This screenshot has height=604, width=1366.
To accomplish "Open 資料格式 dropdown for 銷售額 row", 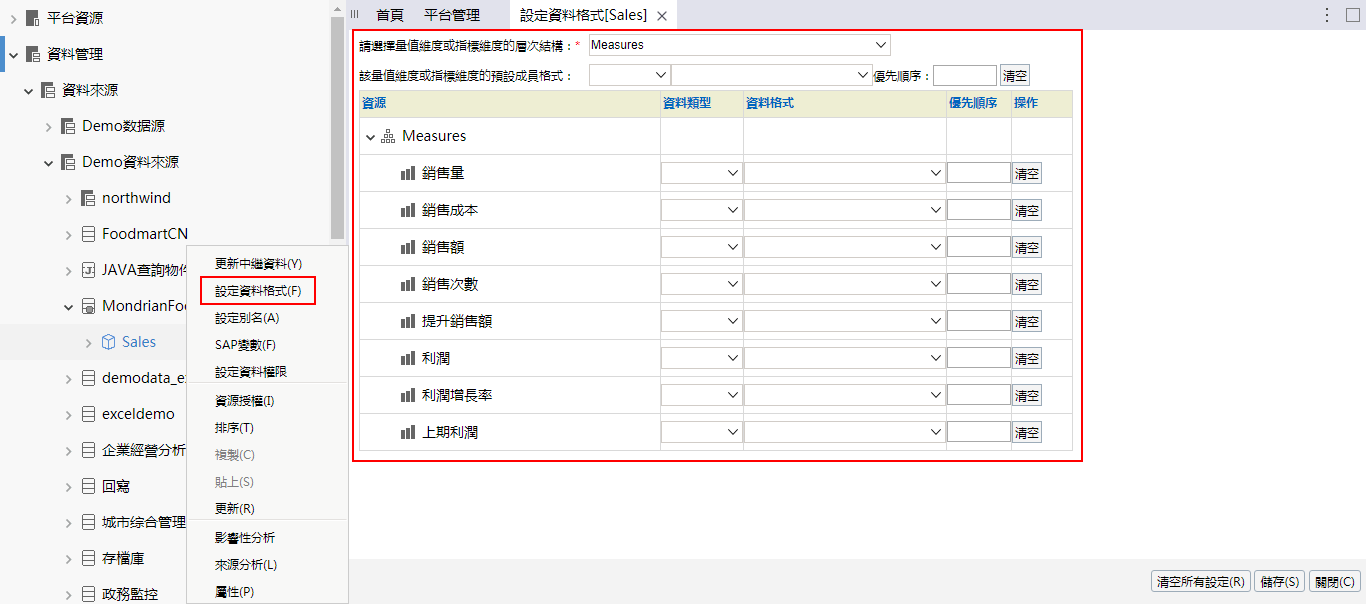I will (x=845, y=247).
